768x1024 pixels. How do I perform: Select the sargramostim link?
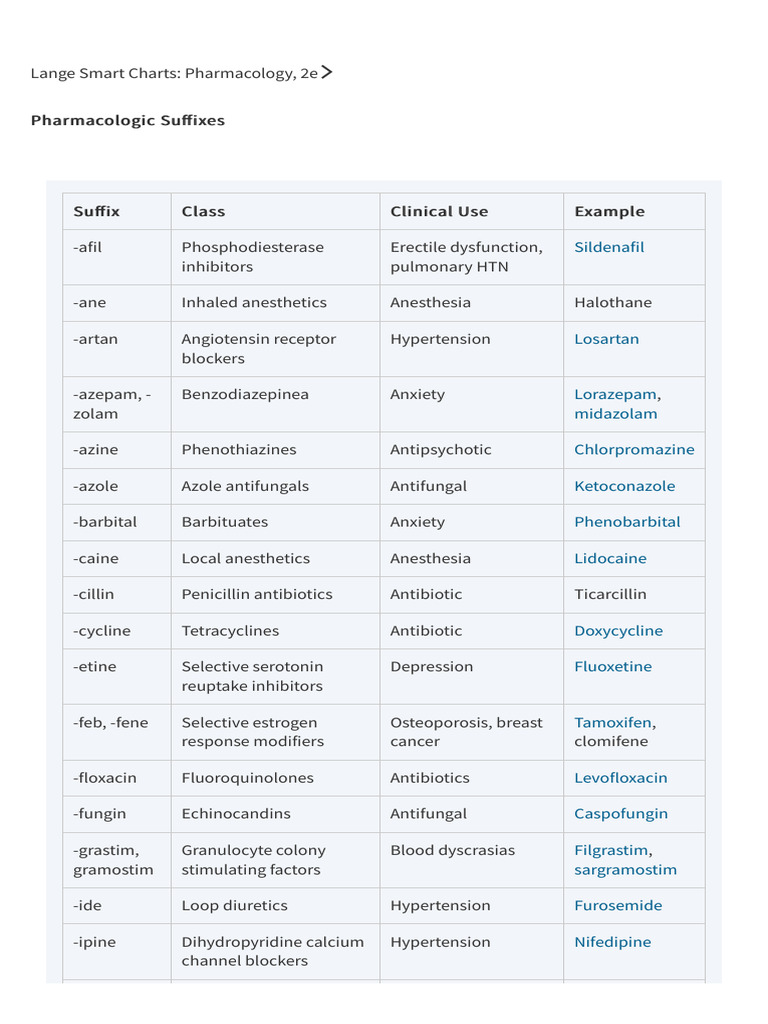click(x=625, y=869)
